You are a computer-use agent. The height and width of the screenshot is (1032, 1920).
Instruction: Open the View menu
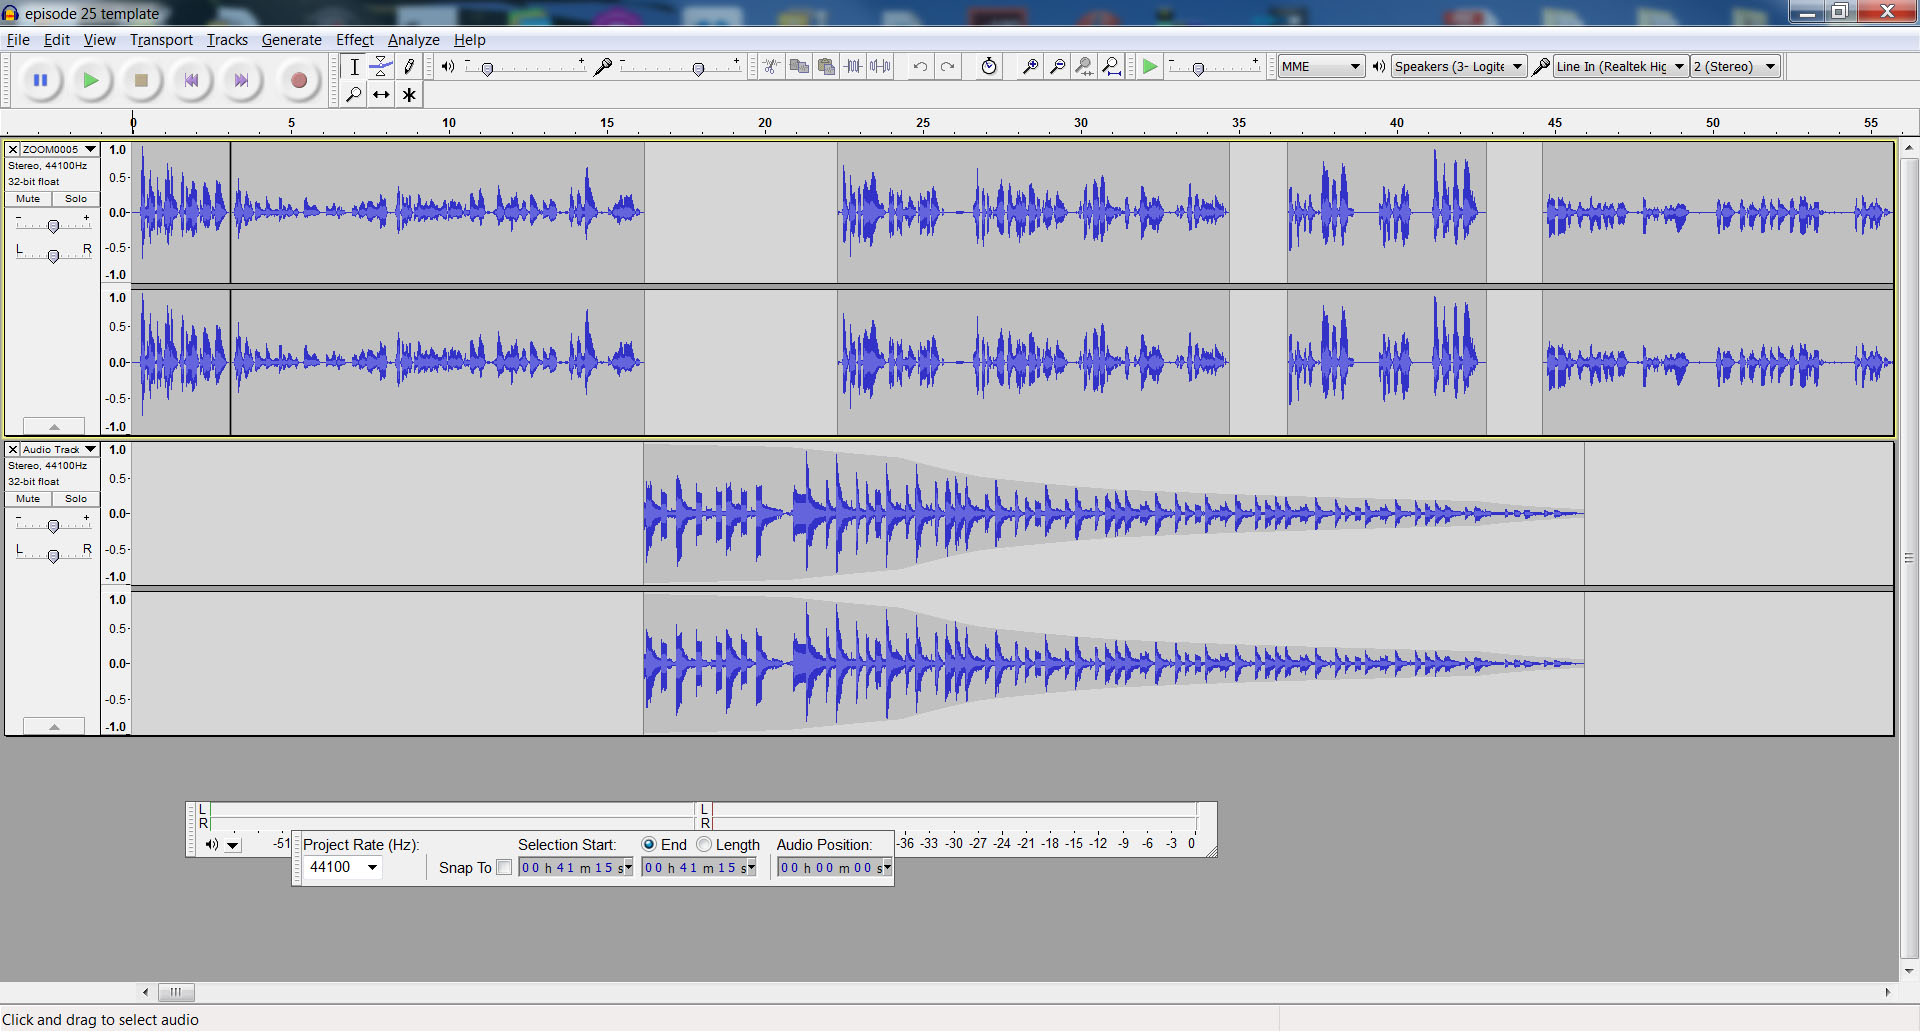click(x=99, y=40)
